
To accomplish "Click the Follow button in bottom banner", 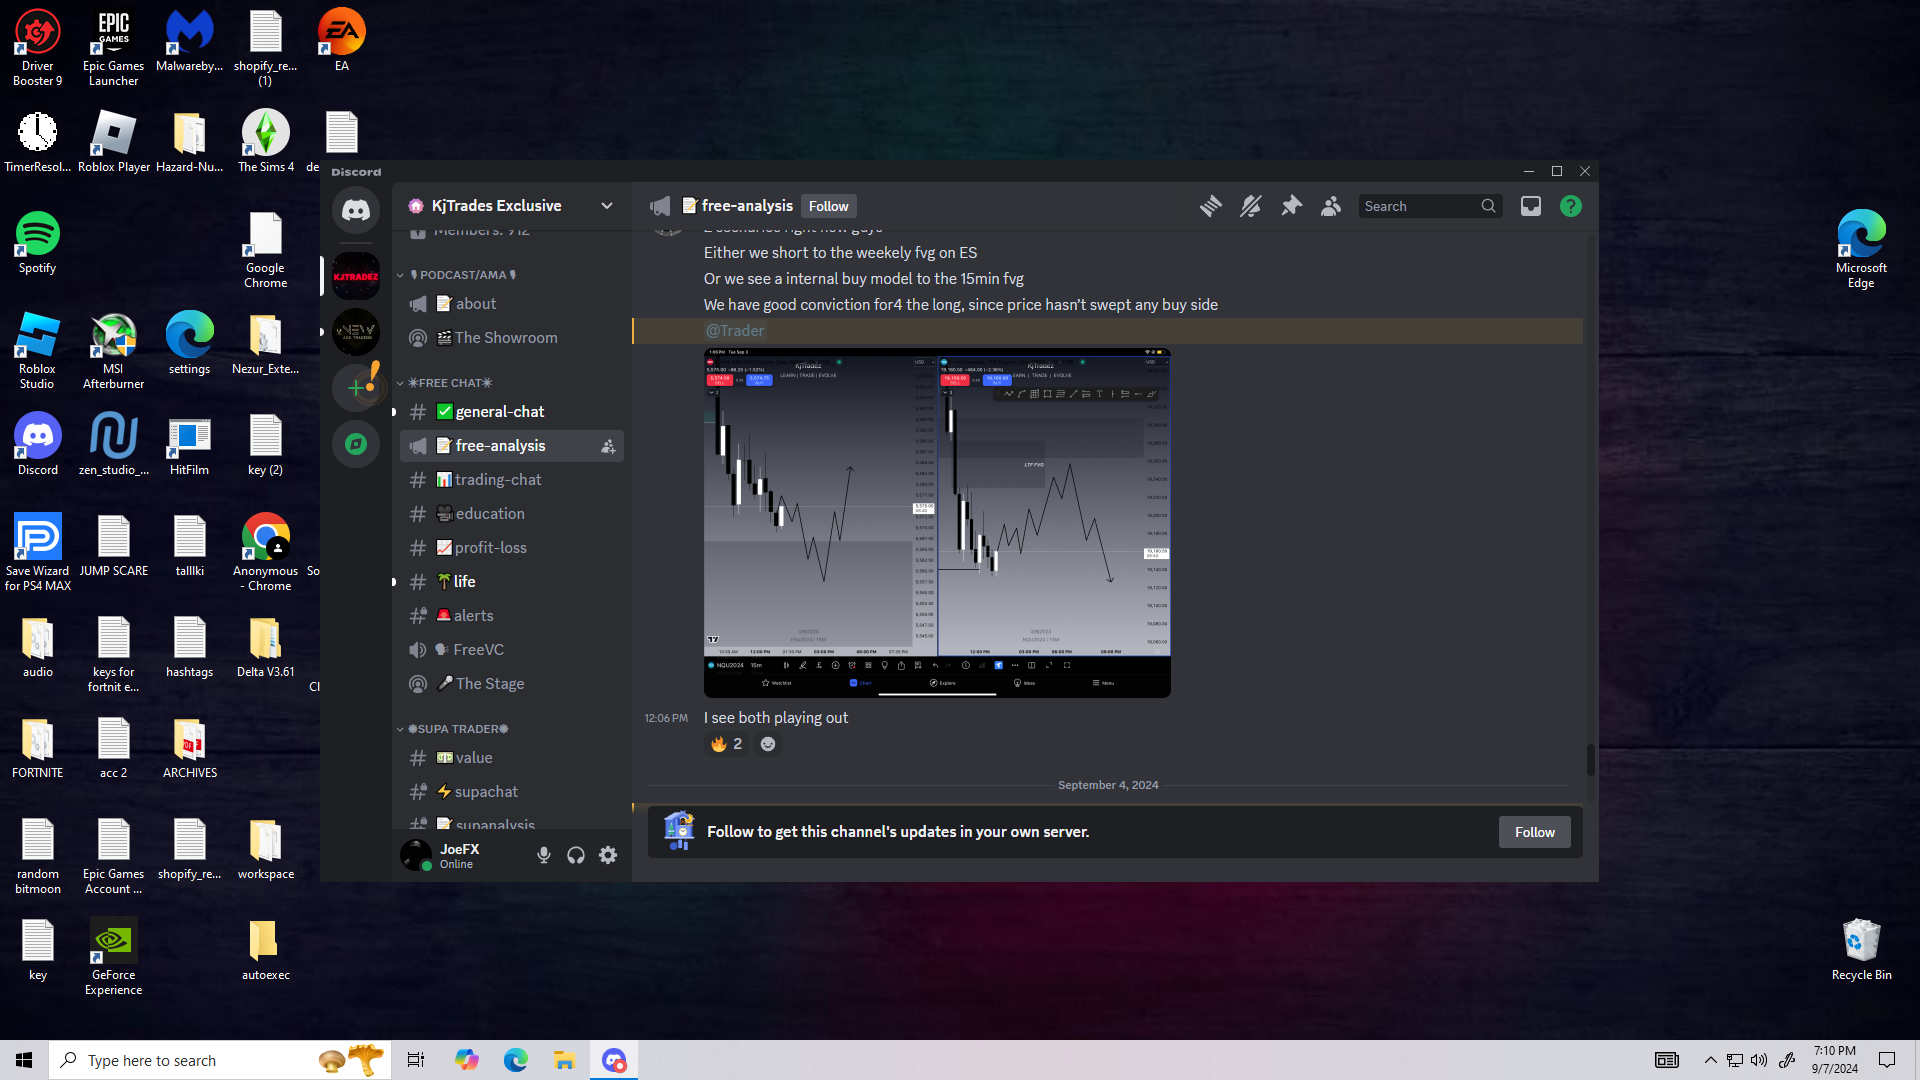I will pos(1533,832).
